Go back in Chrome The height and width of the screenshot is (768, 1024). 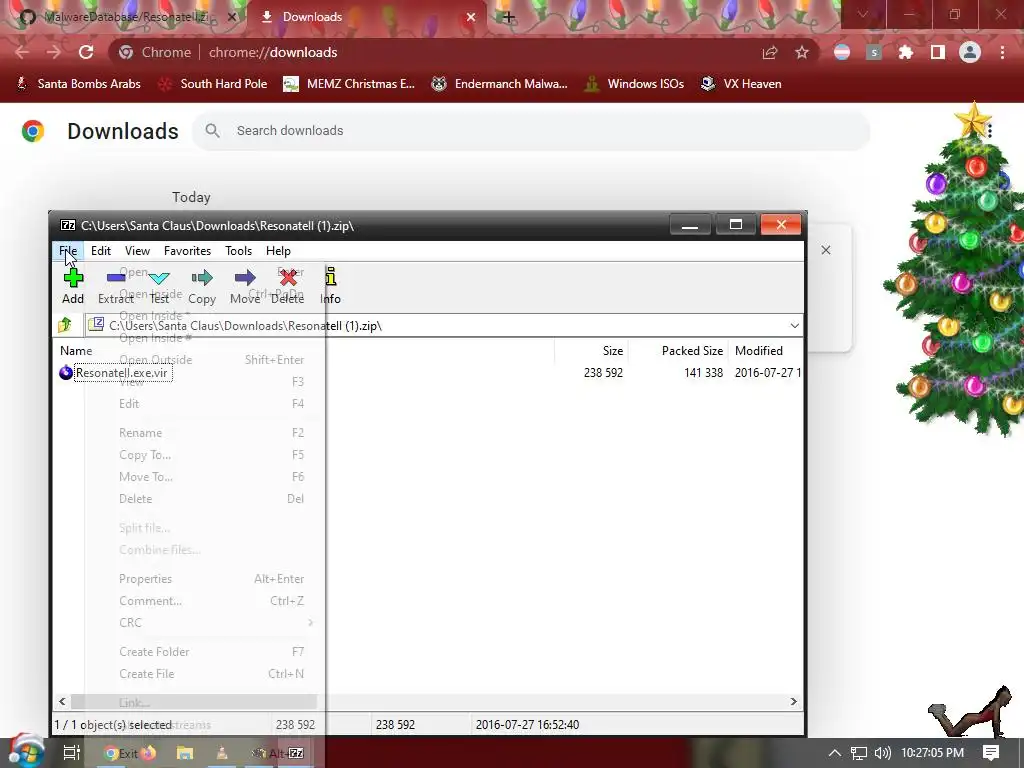click(x=22, y=52)
